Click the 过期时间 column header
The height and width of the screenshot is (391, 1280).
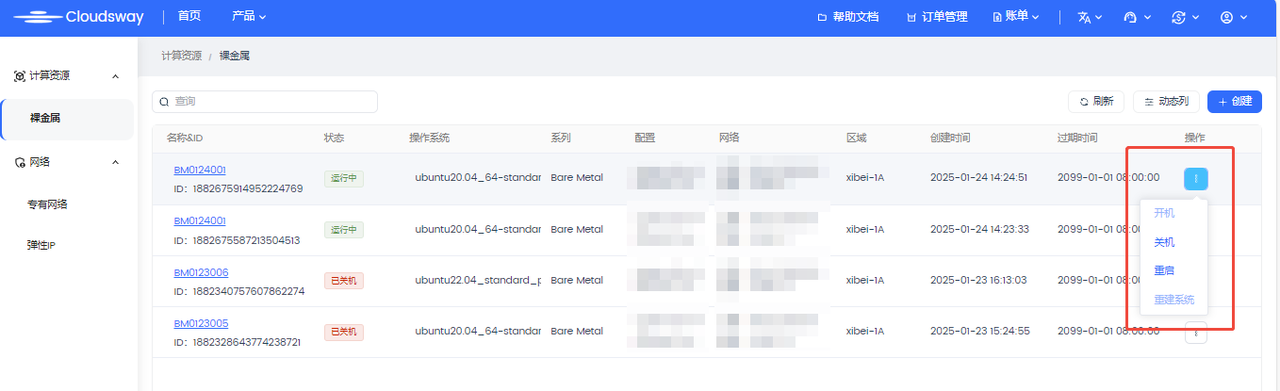pos(1077,137)
